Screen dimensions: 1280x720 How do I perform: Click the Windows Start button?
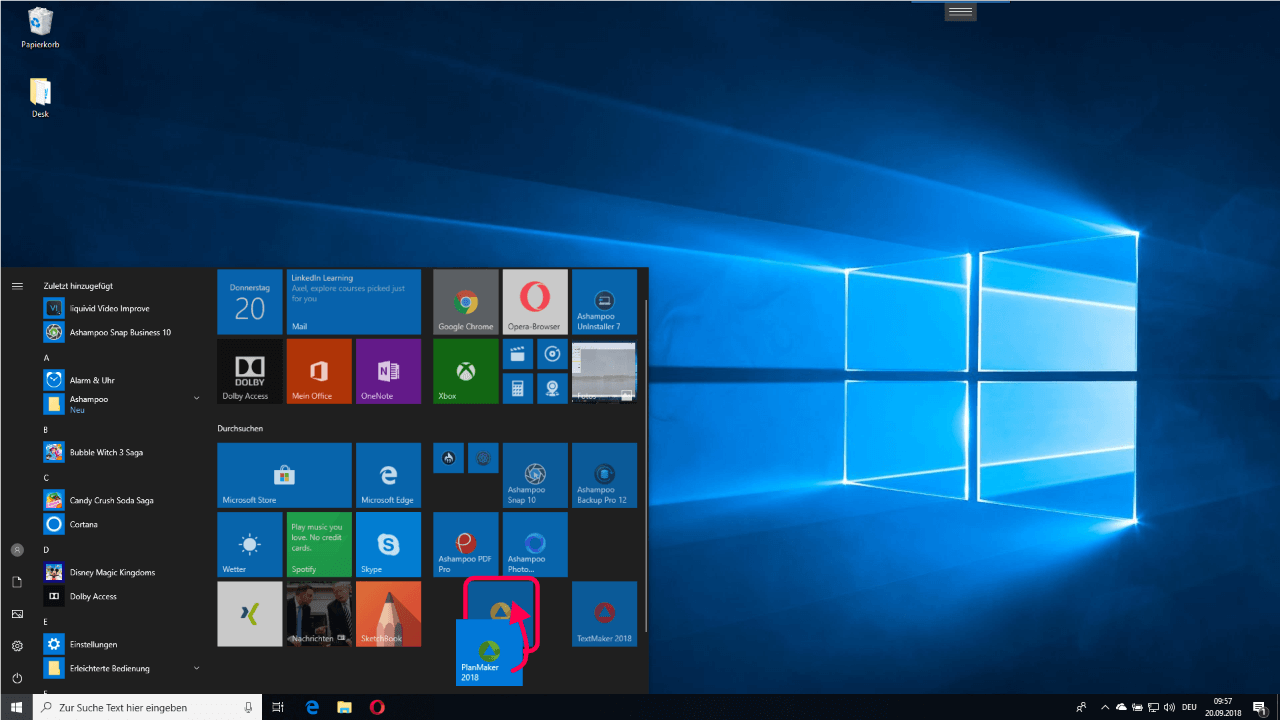[16, 707]
